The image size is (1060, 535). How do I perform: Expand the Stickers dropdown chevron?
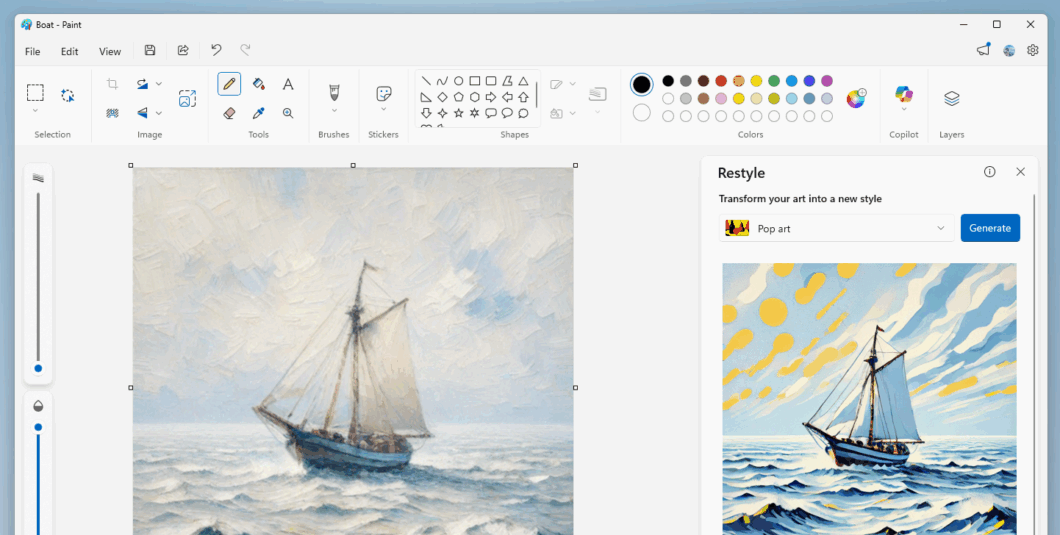click(383, 110)
